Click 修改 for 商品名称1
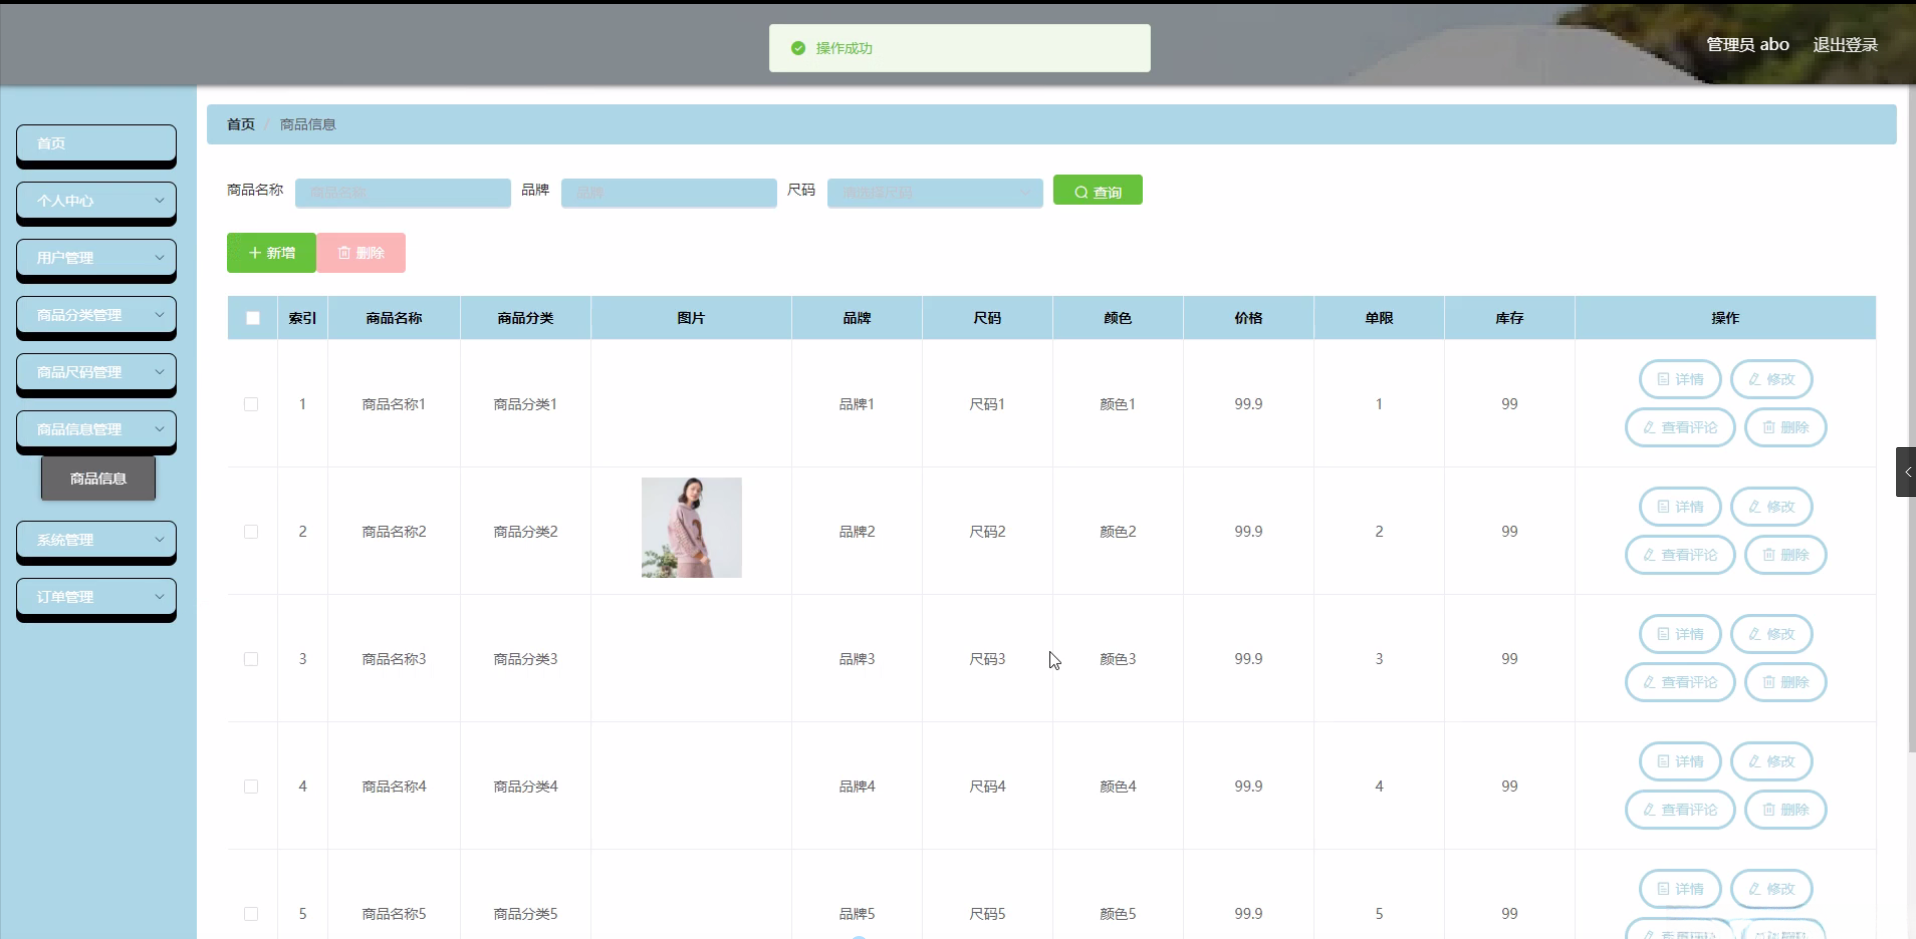1916x939 pixels. coord(1771,379)
